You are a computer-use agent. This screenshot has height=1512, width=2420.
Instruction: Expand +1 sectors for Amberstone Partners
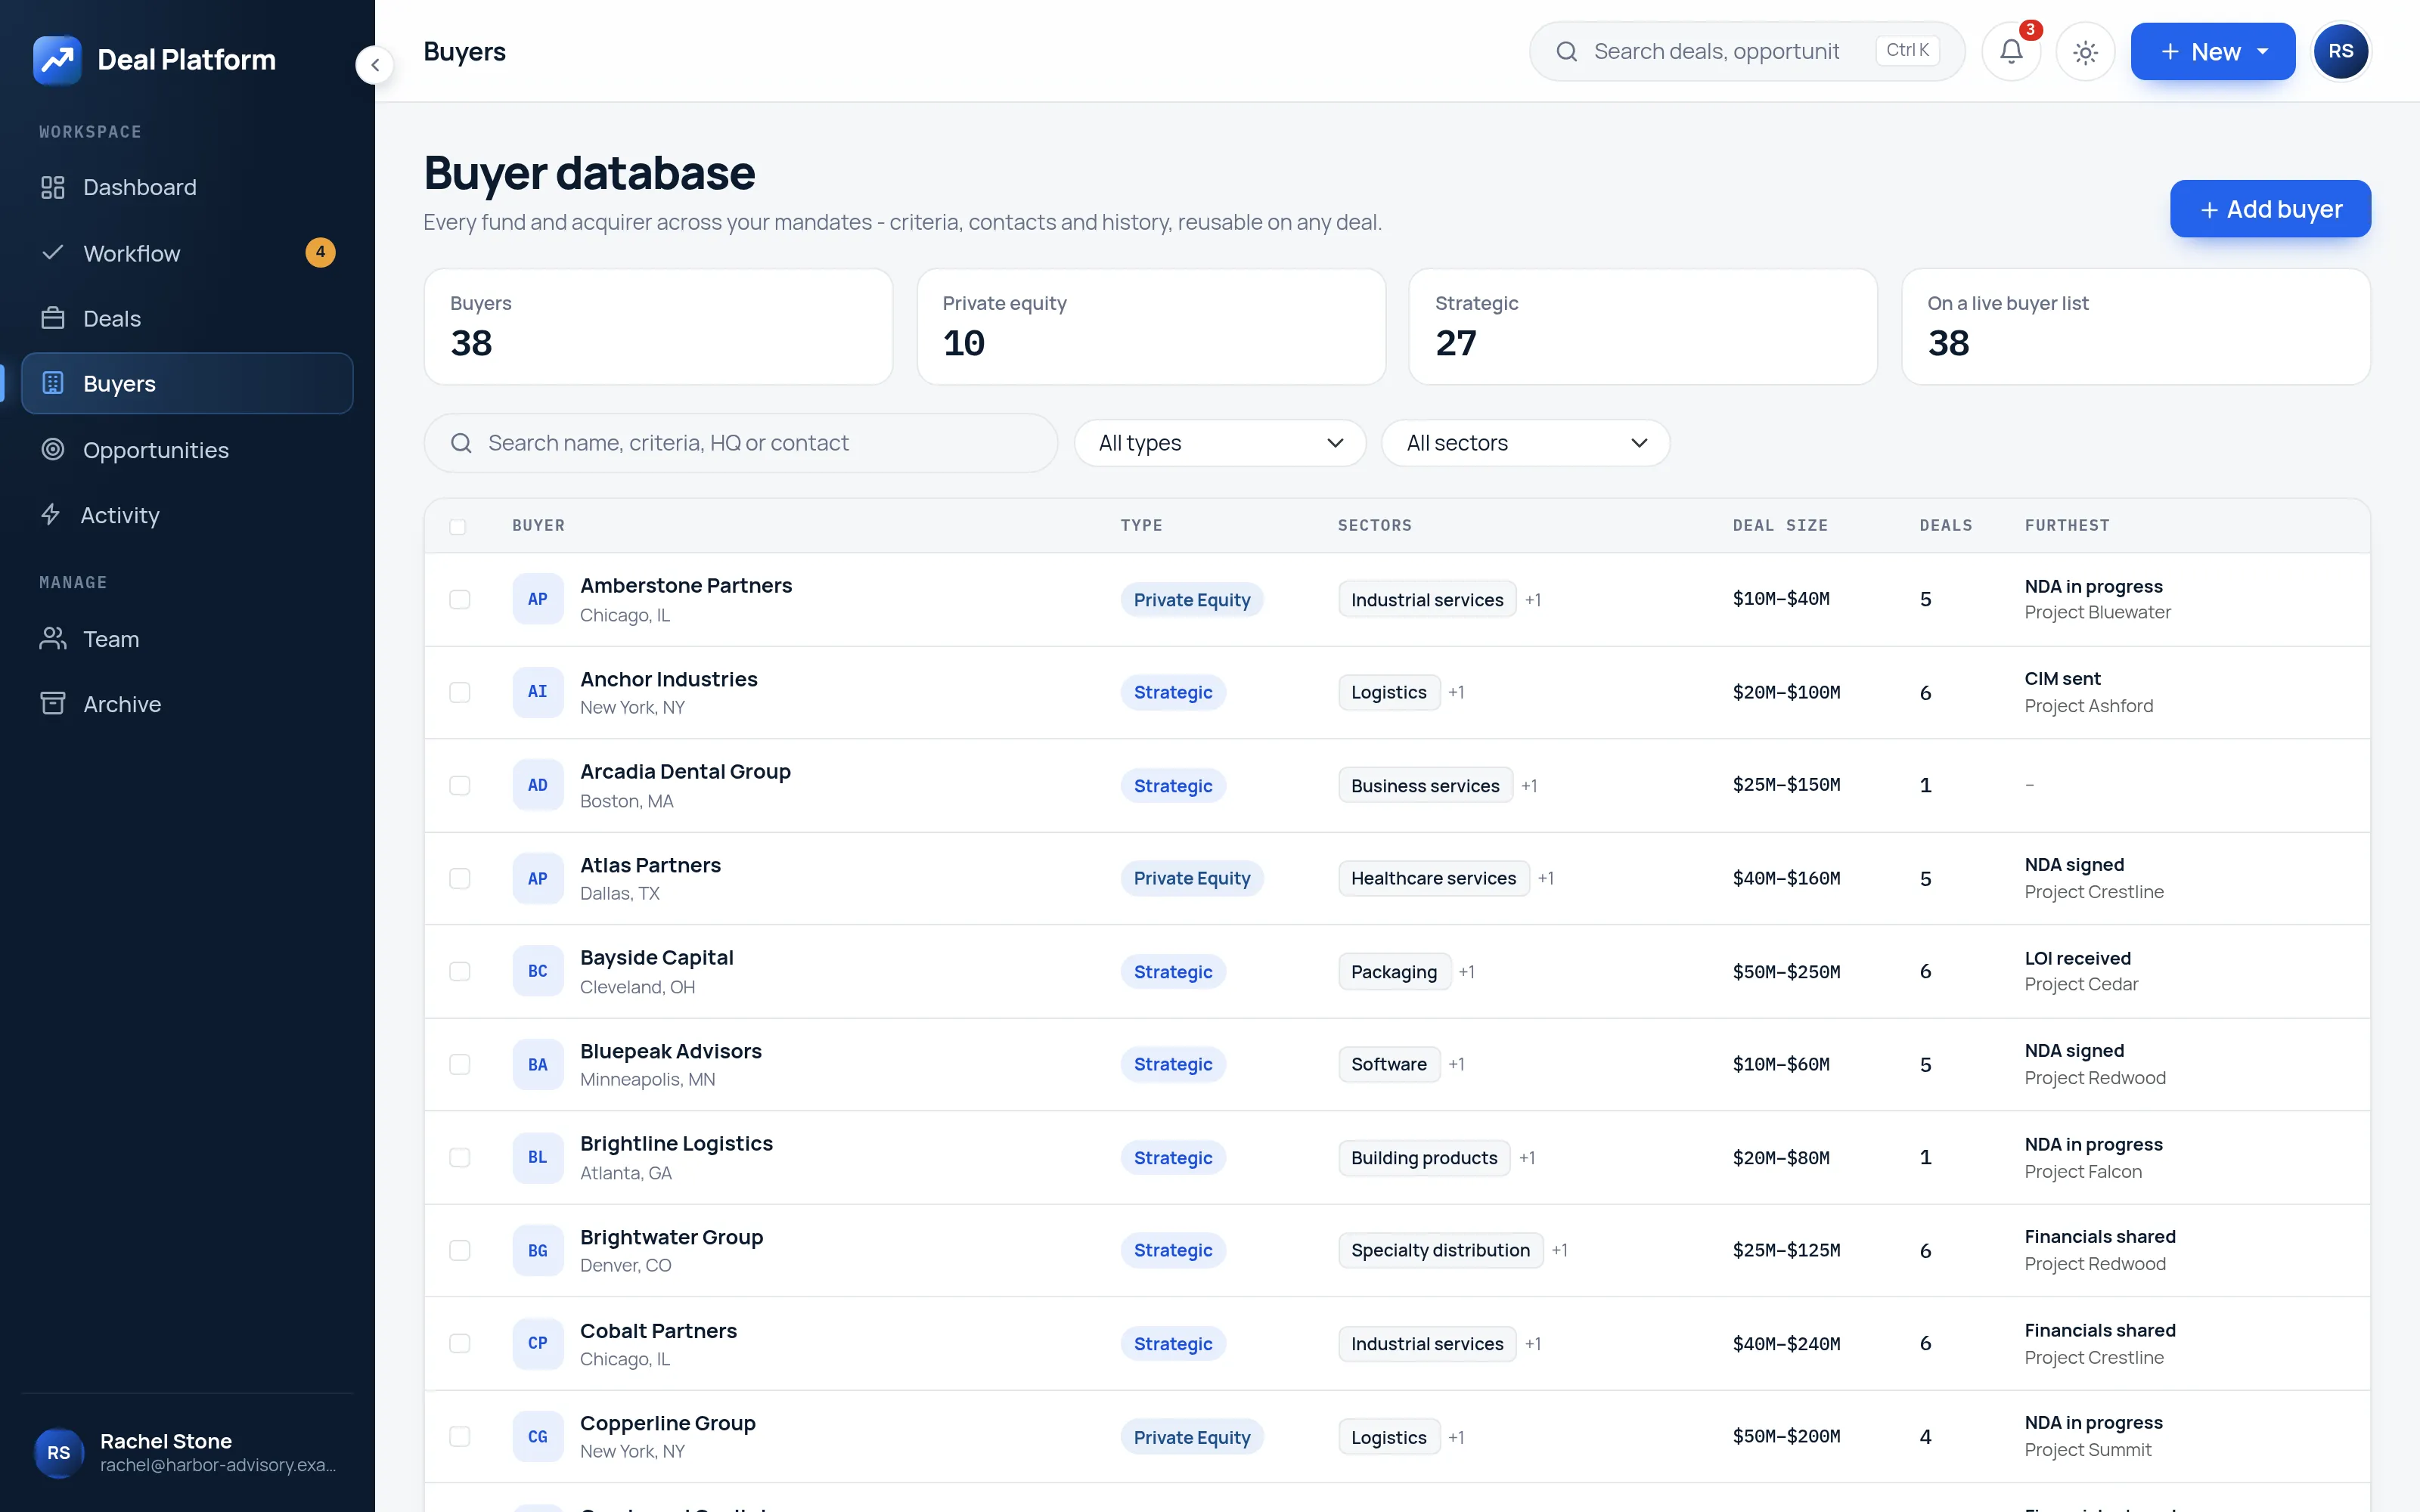1533,600
